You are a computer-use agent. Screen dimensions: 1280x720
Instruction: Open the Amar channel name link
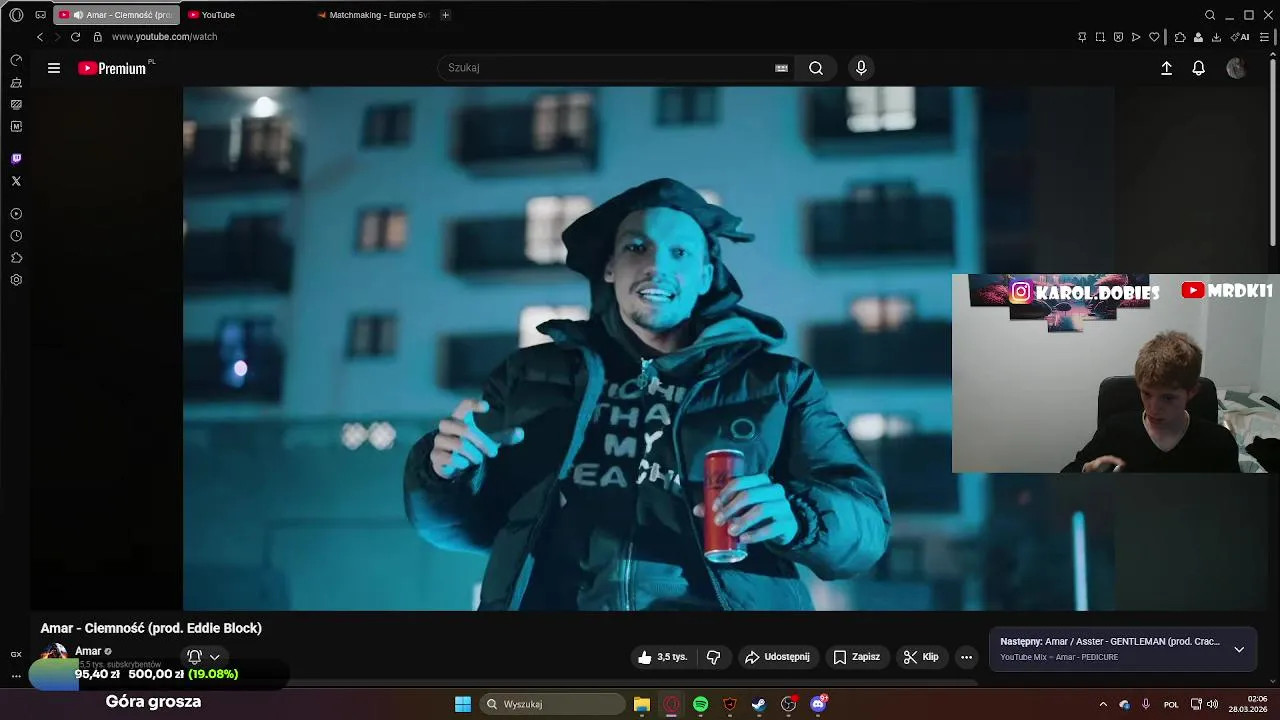[x=88, y=651]
